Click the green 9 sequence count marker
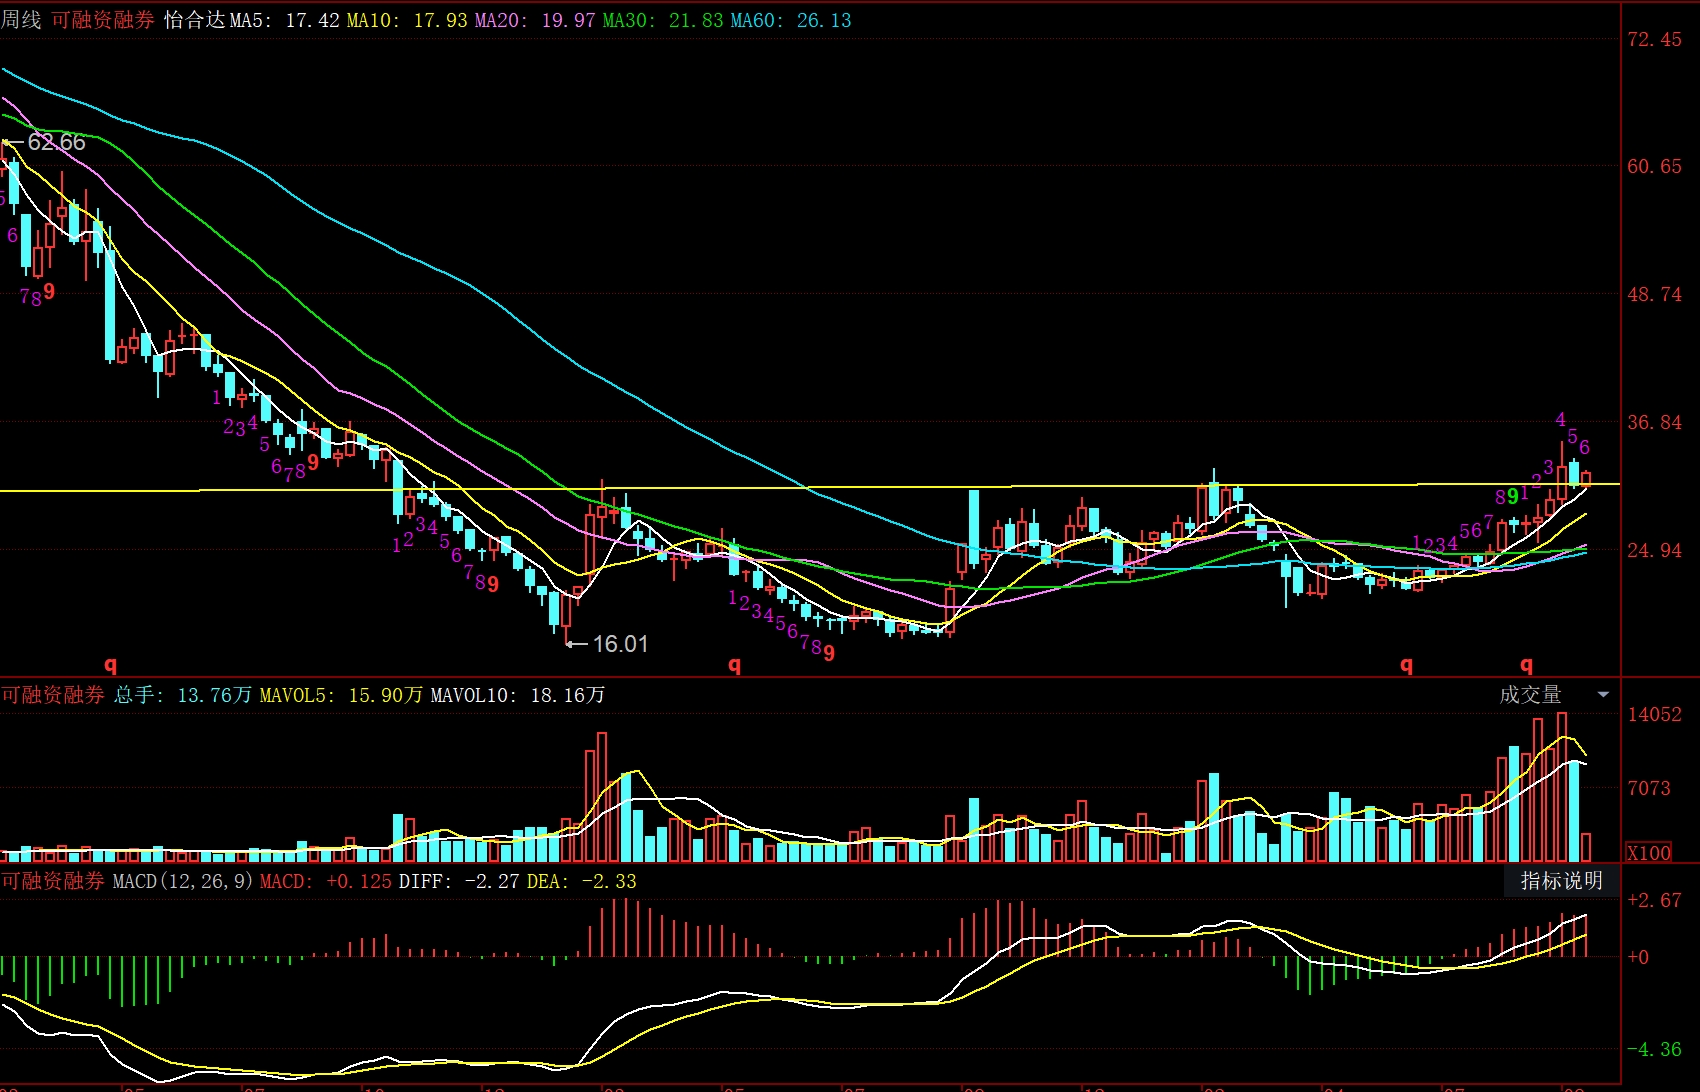Viewport: 1700px width, 1092px height. pos(1512,496)
